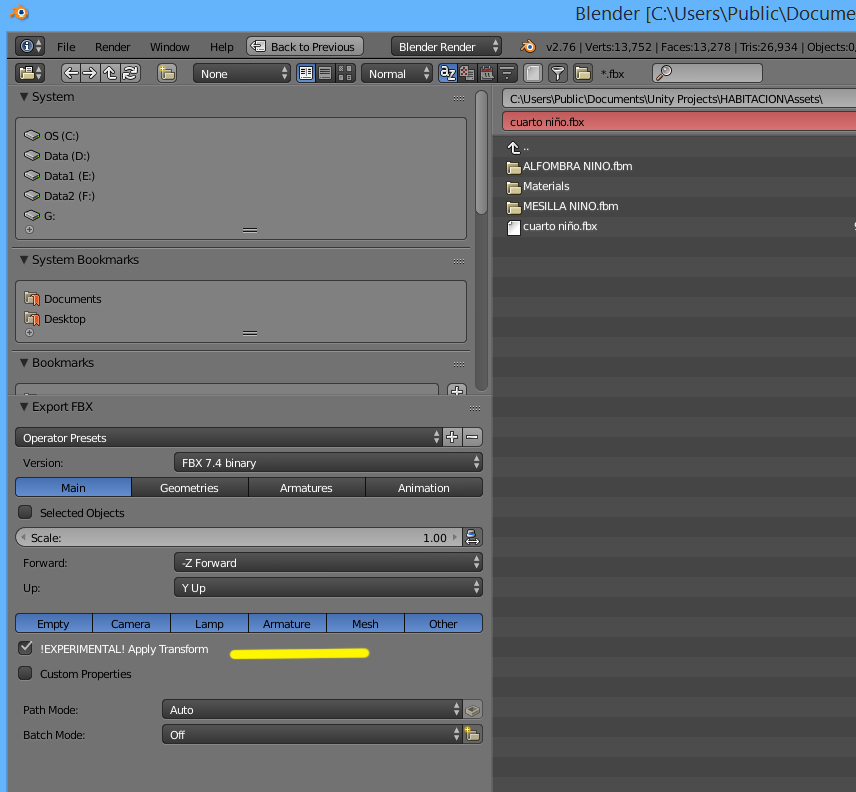
Task: Create a new directory
Action: point(167,73)
